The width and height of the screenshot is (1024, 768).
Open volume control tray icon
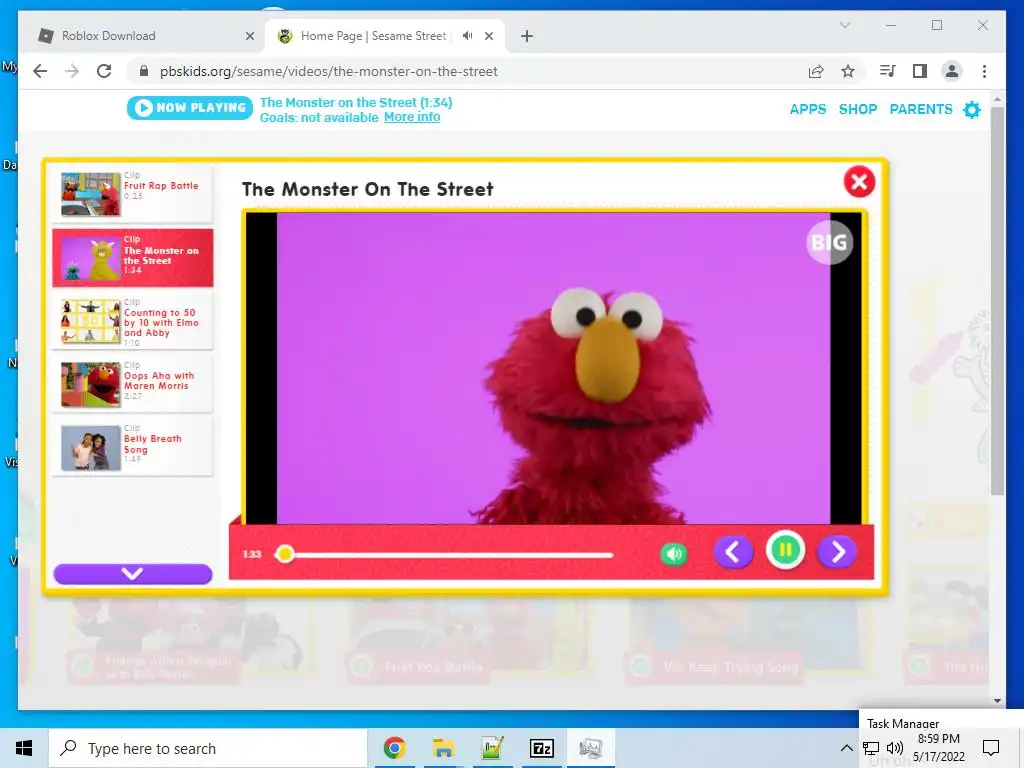(895, 748)
